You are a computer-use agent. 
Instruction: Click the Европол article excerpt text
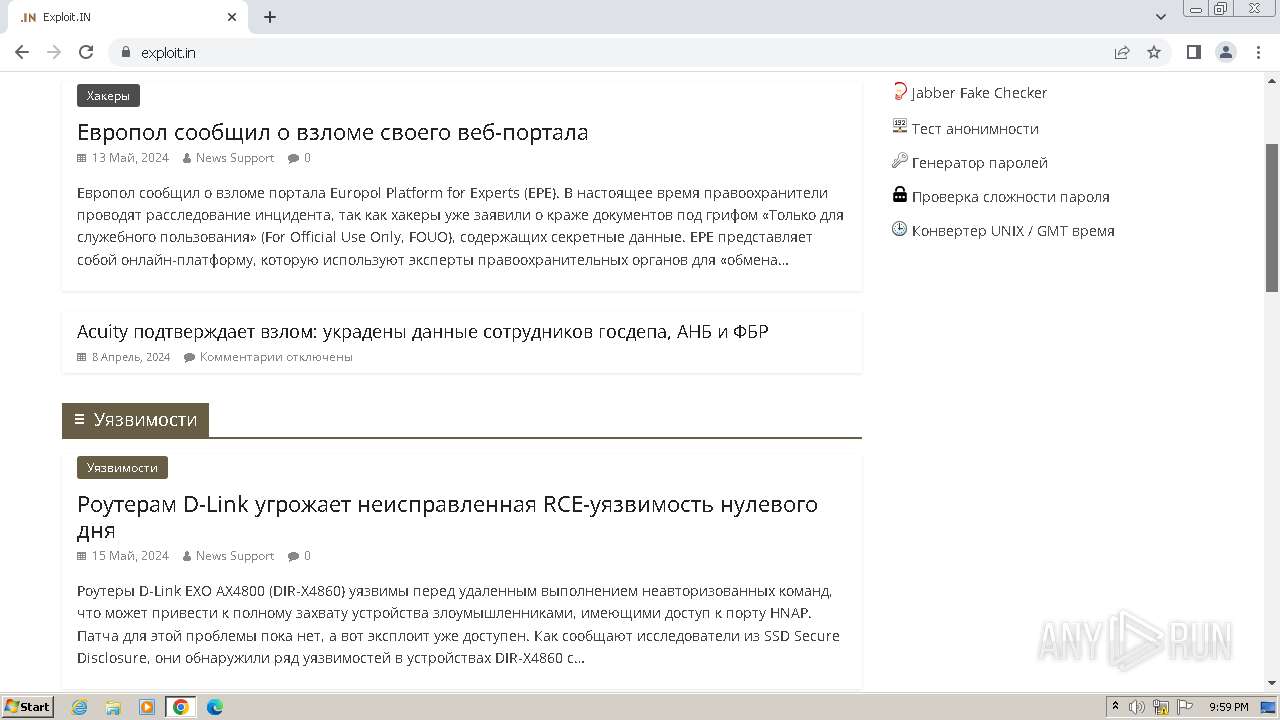click(x=461, y=226)
